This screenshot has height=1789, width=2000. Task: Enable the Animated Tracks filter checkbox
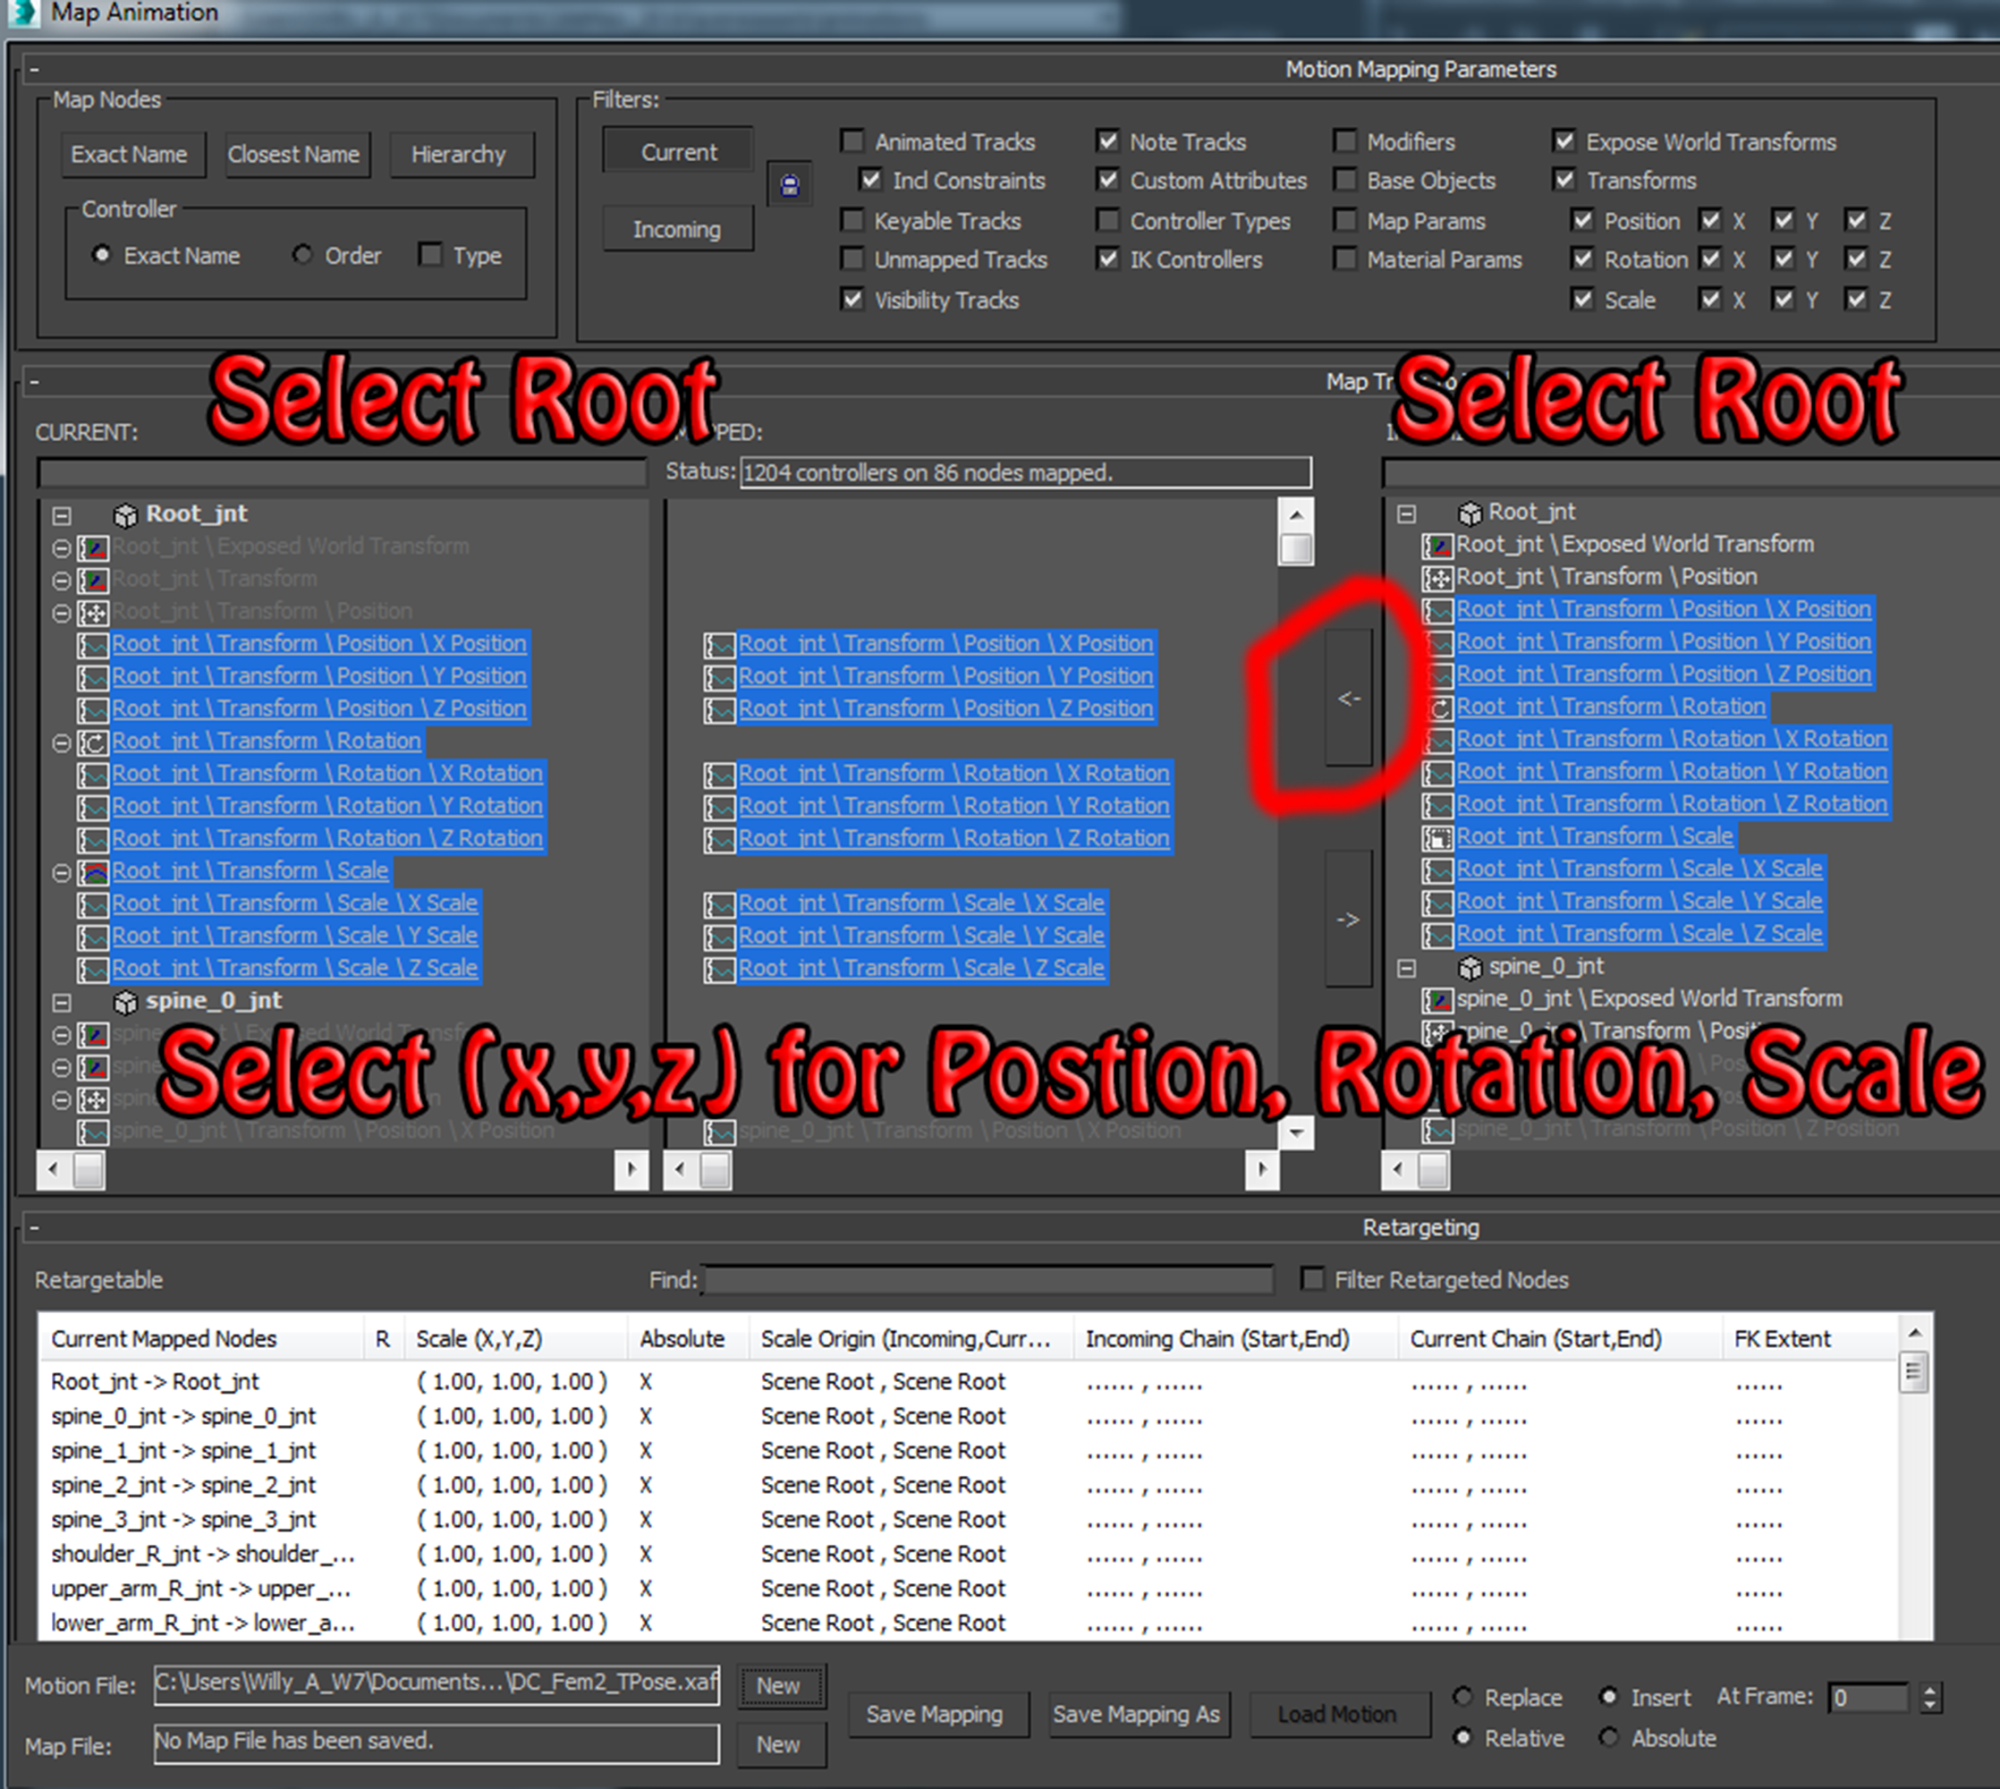852,141
